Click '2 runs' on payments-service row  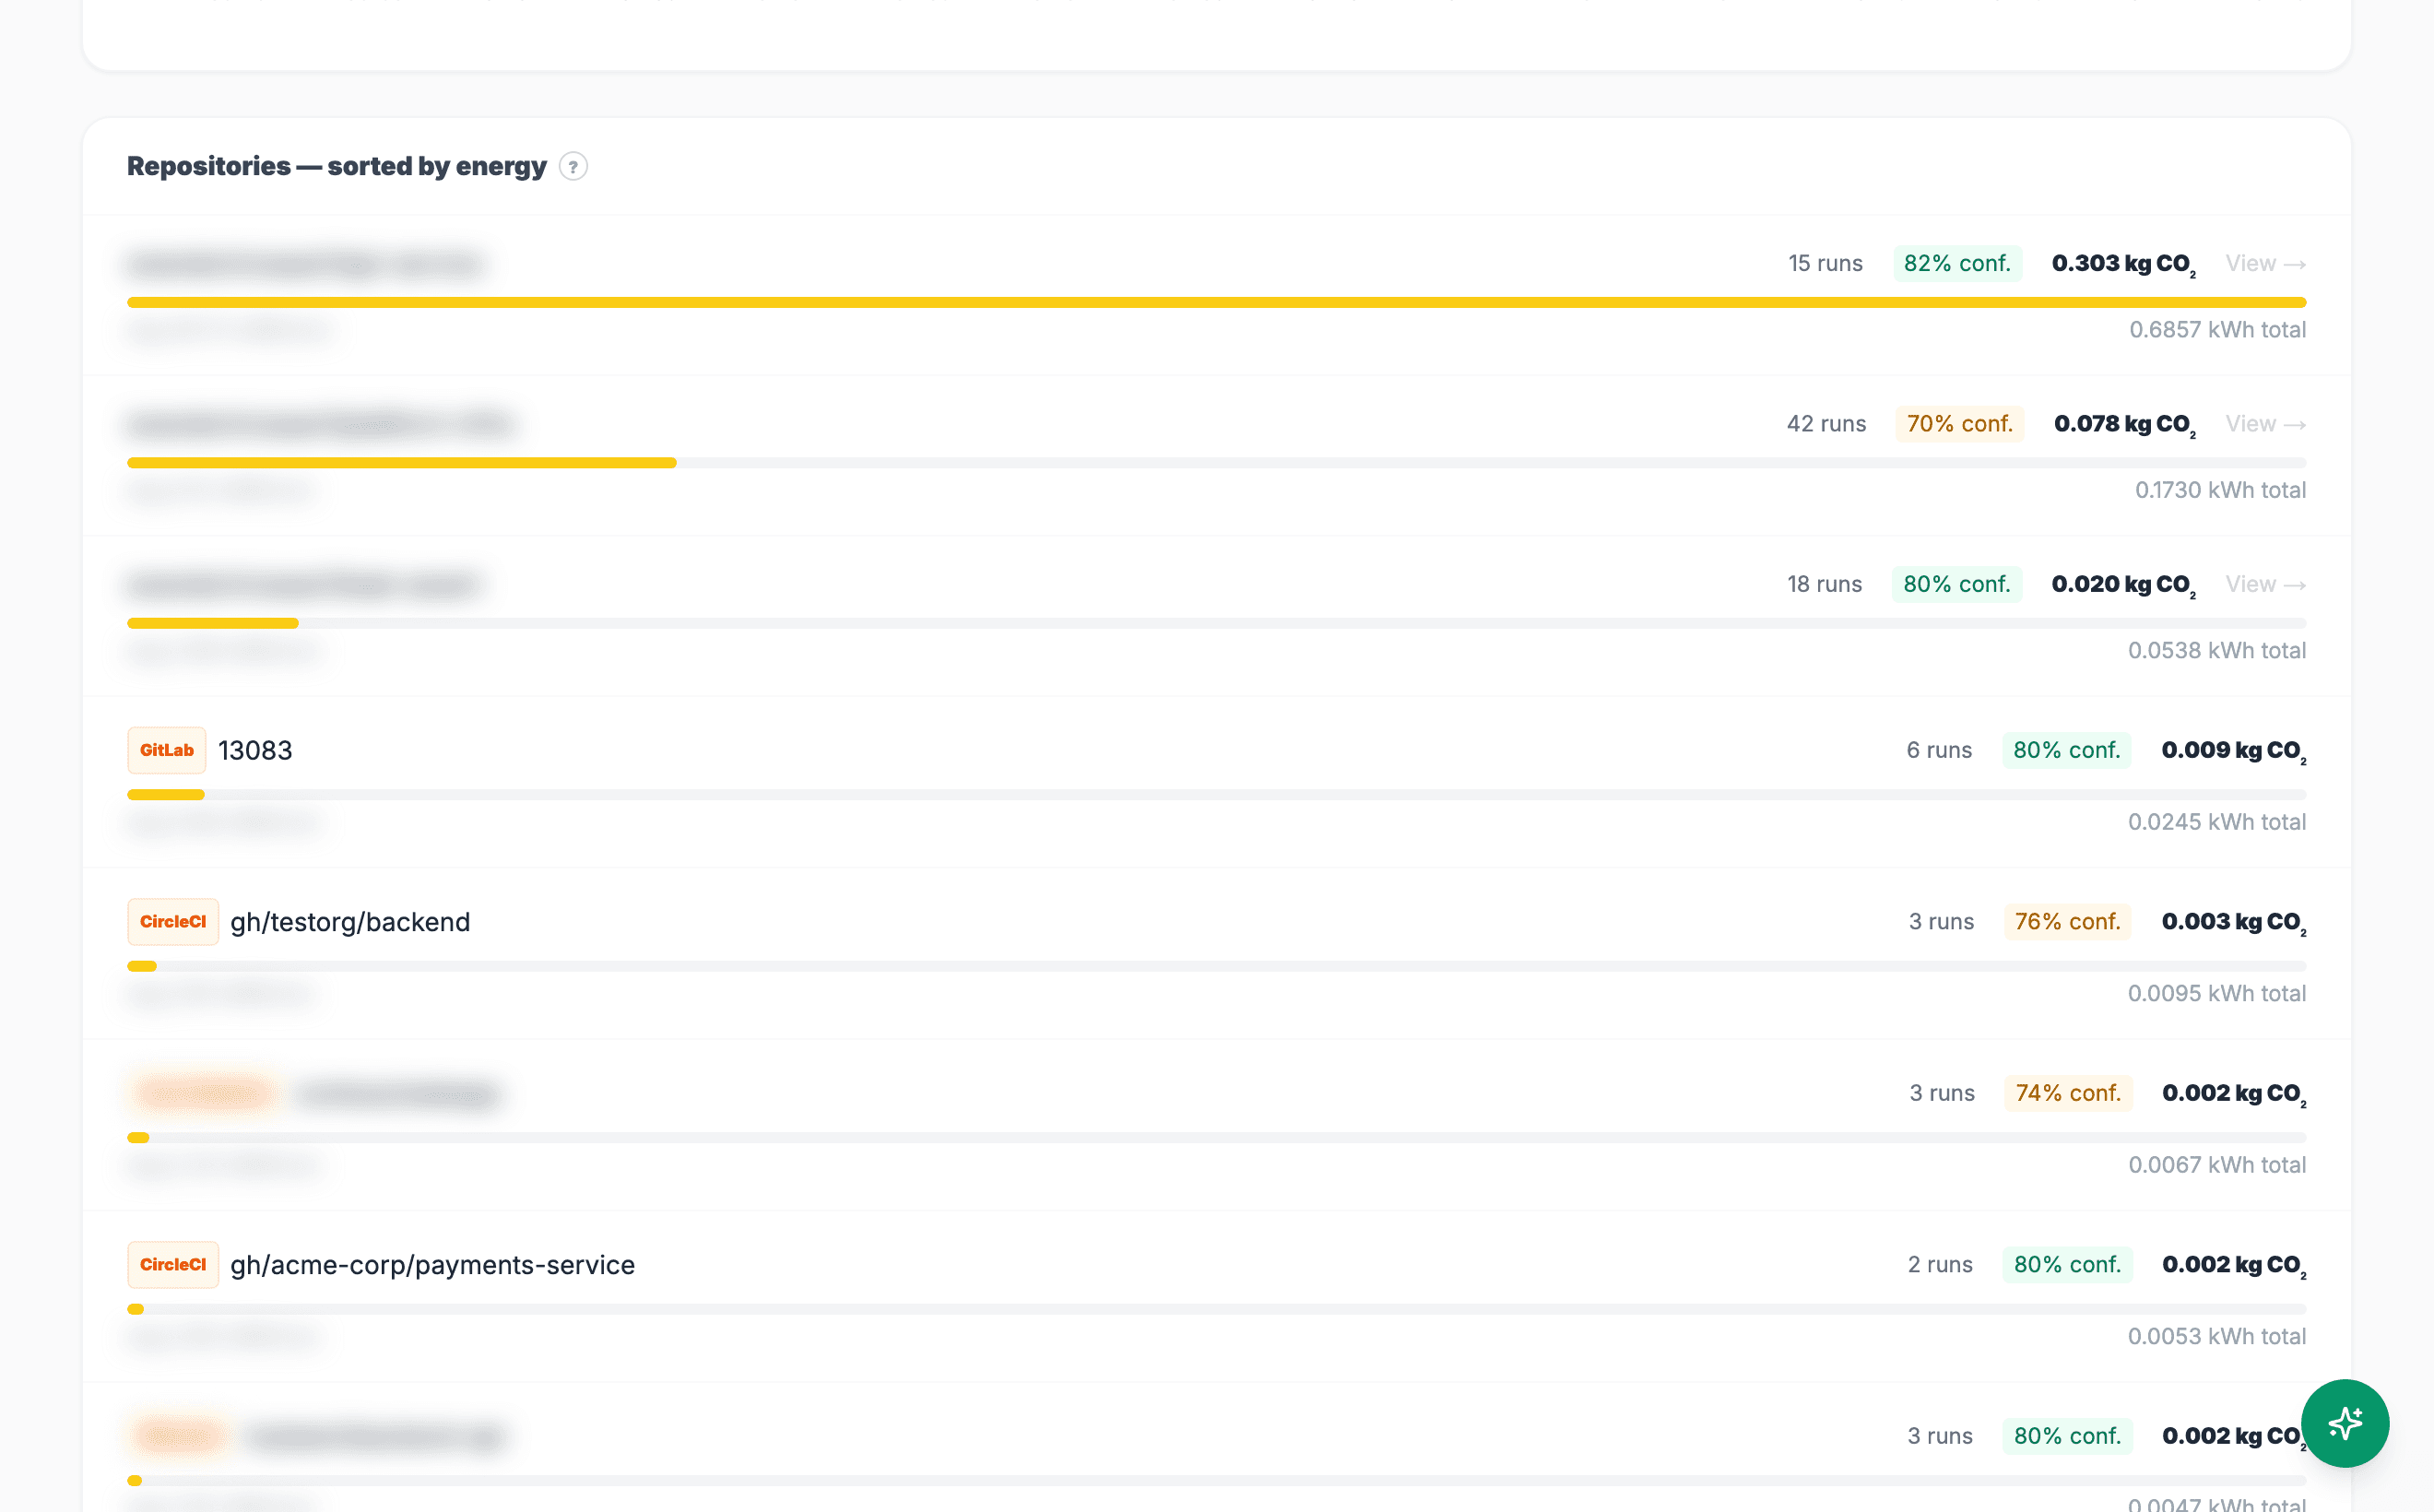pyautogui.click(x=1940, y=1265)
